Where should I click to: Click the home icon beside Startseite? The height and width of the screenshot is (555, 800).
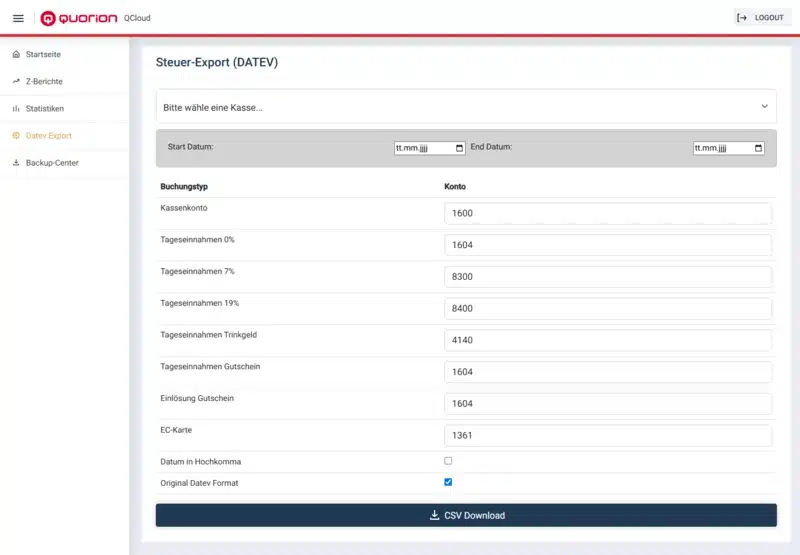click(16, 54)
